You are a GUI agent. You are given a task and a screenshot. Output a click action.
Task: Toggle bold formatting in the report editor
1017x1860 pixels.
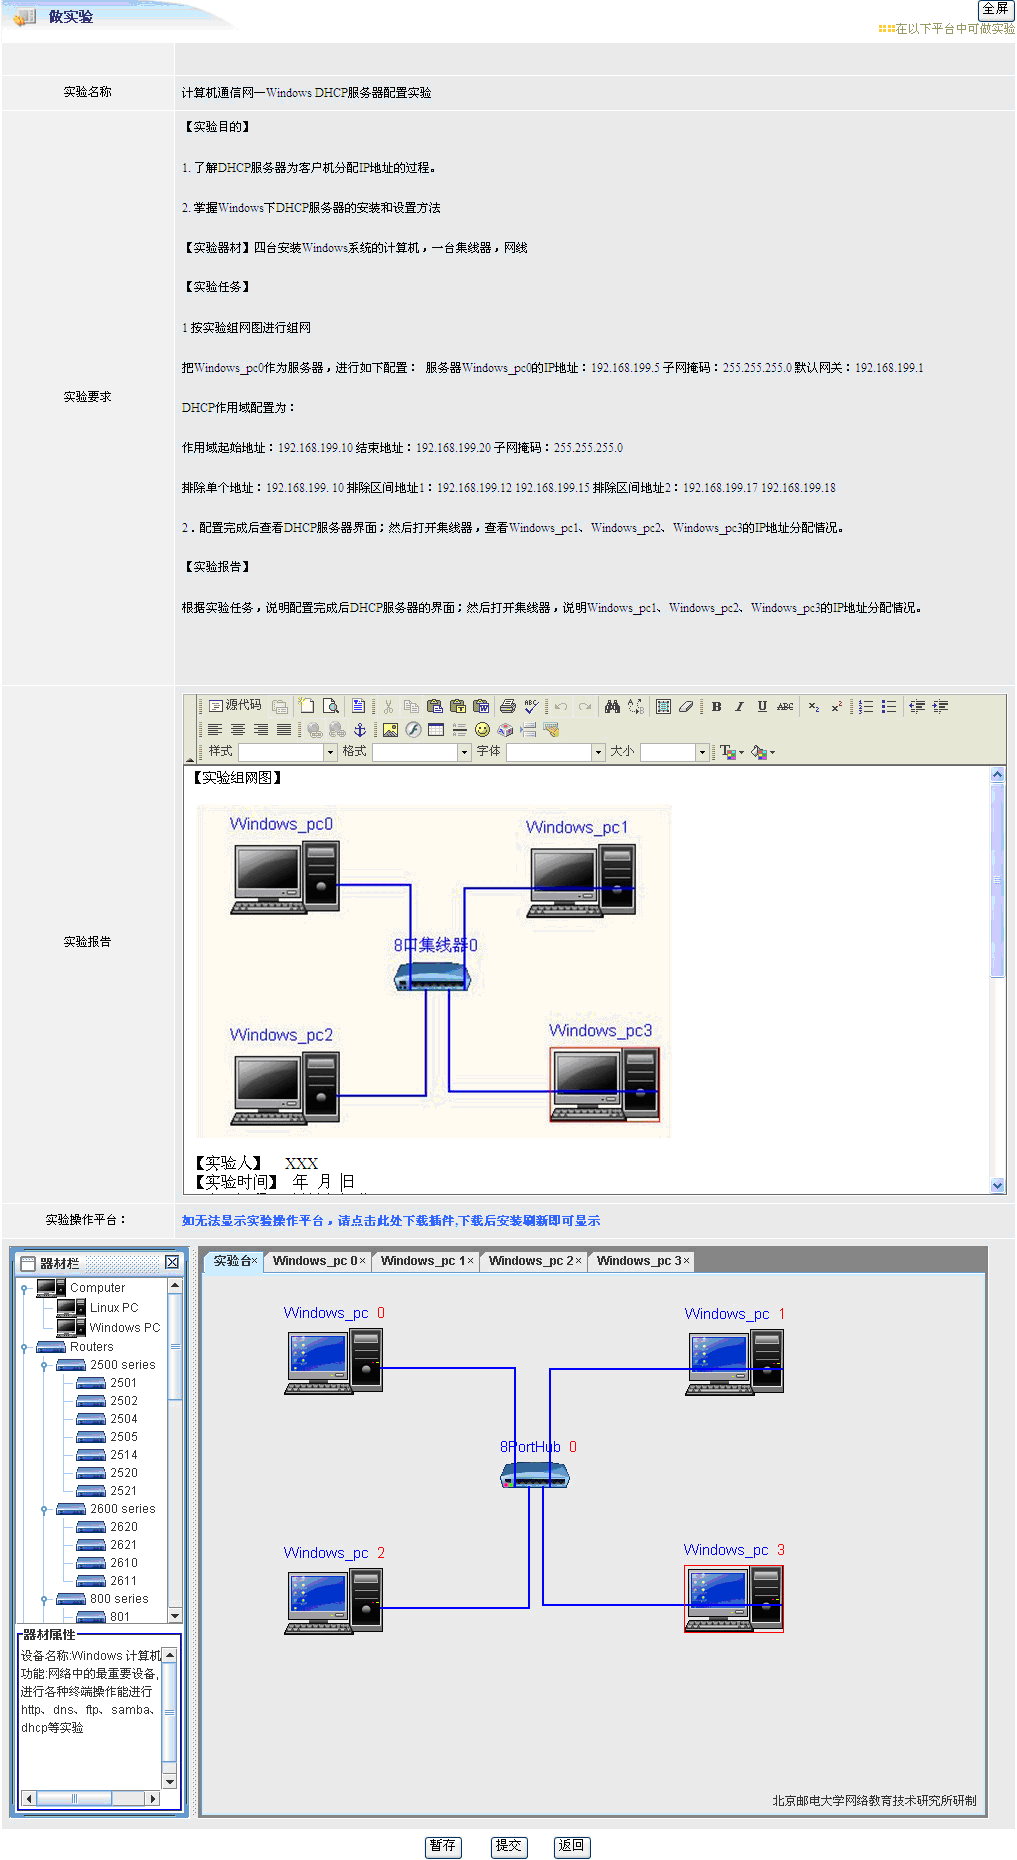click(x=716, y=707)
